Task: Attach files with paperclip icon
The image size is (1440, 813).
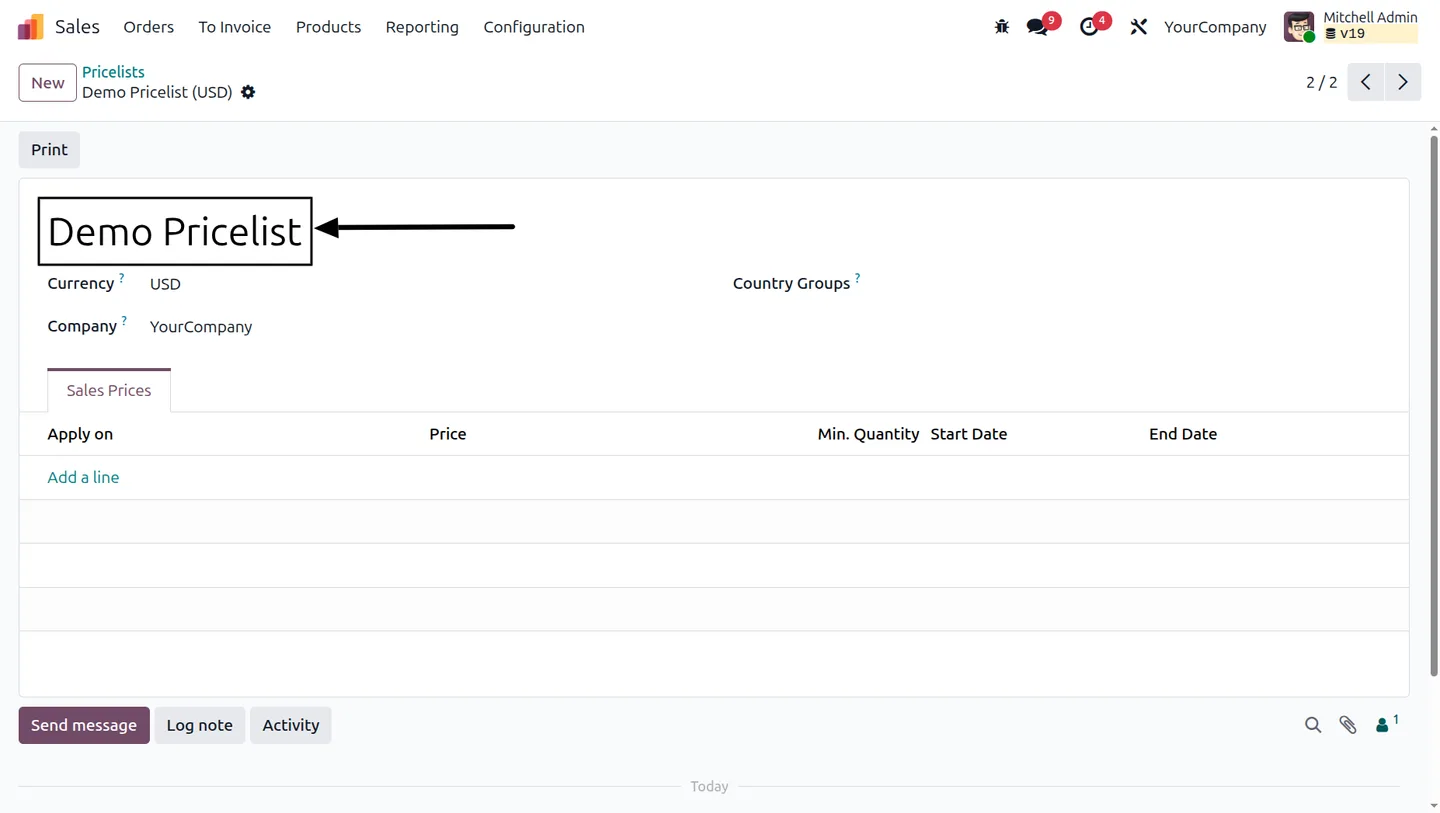Action: pos(1348,725)
